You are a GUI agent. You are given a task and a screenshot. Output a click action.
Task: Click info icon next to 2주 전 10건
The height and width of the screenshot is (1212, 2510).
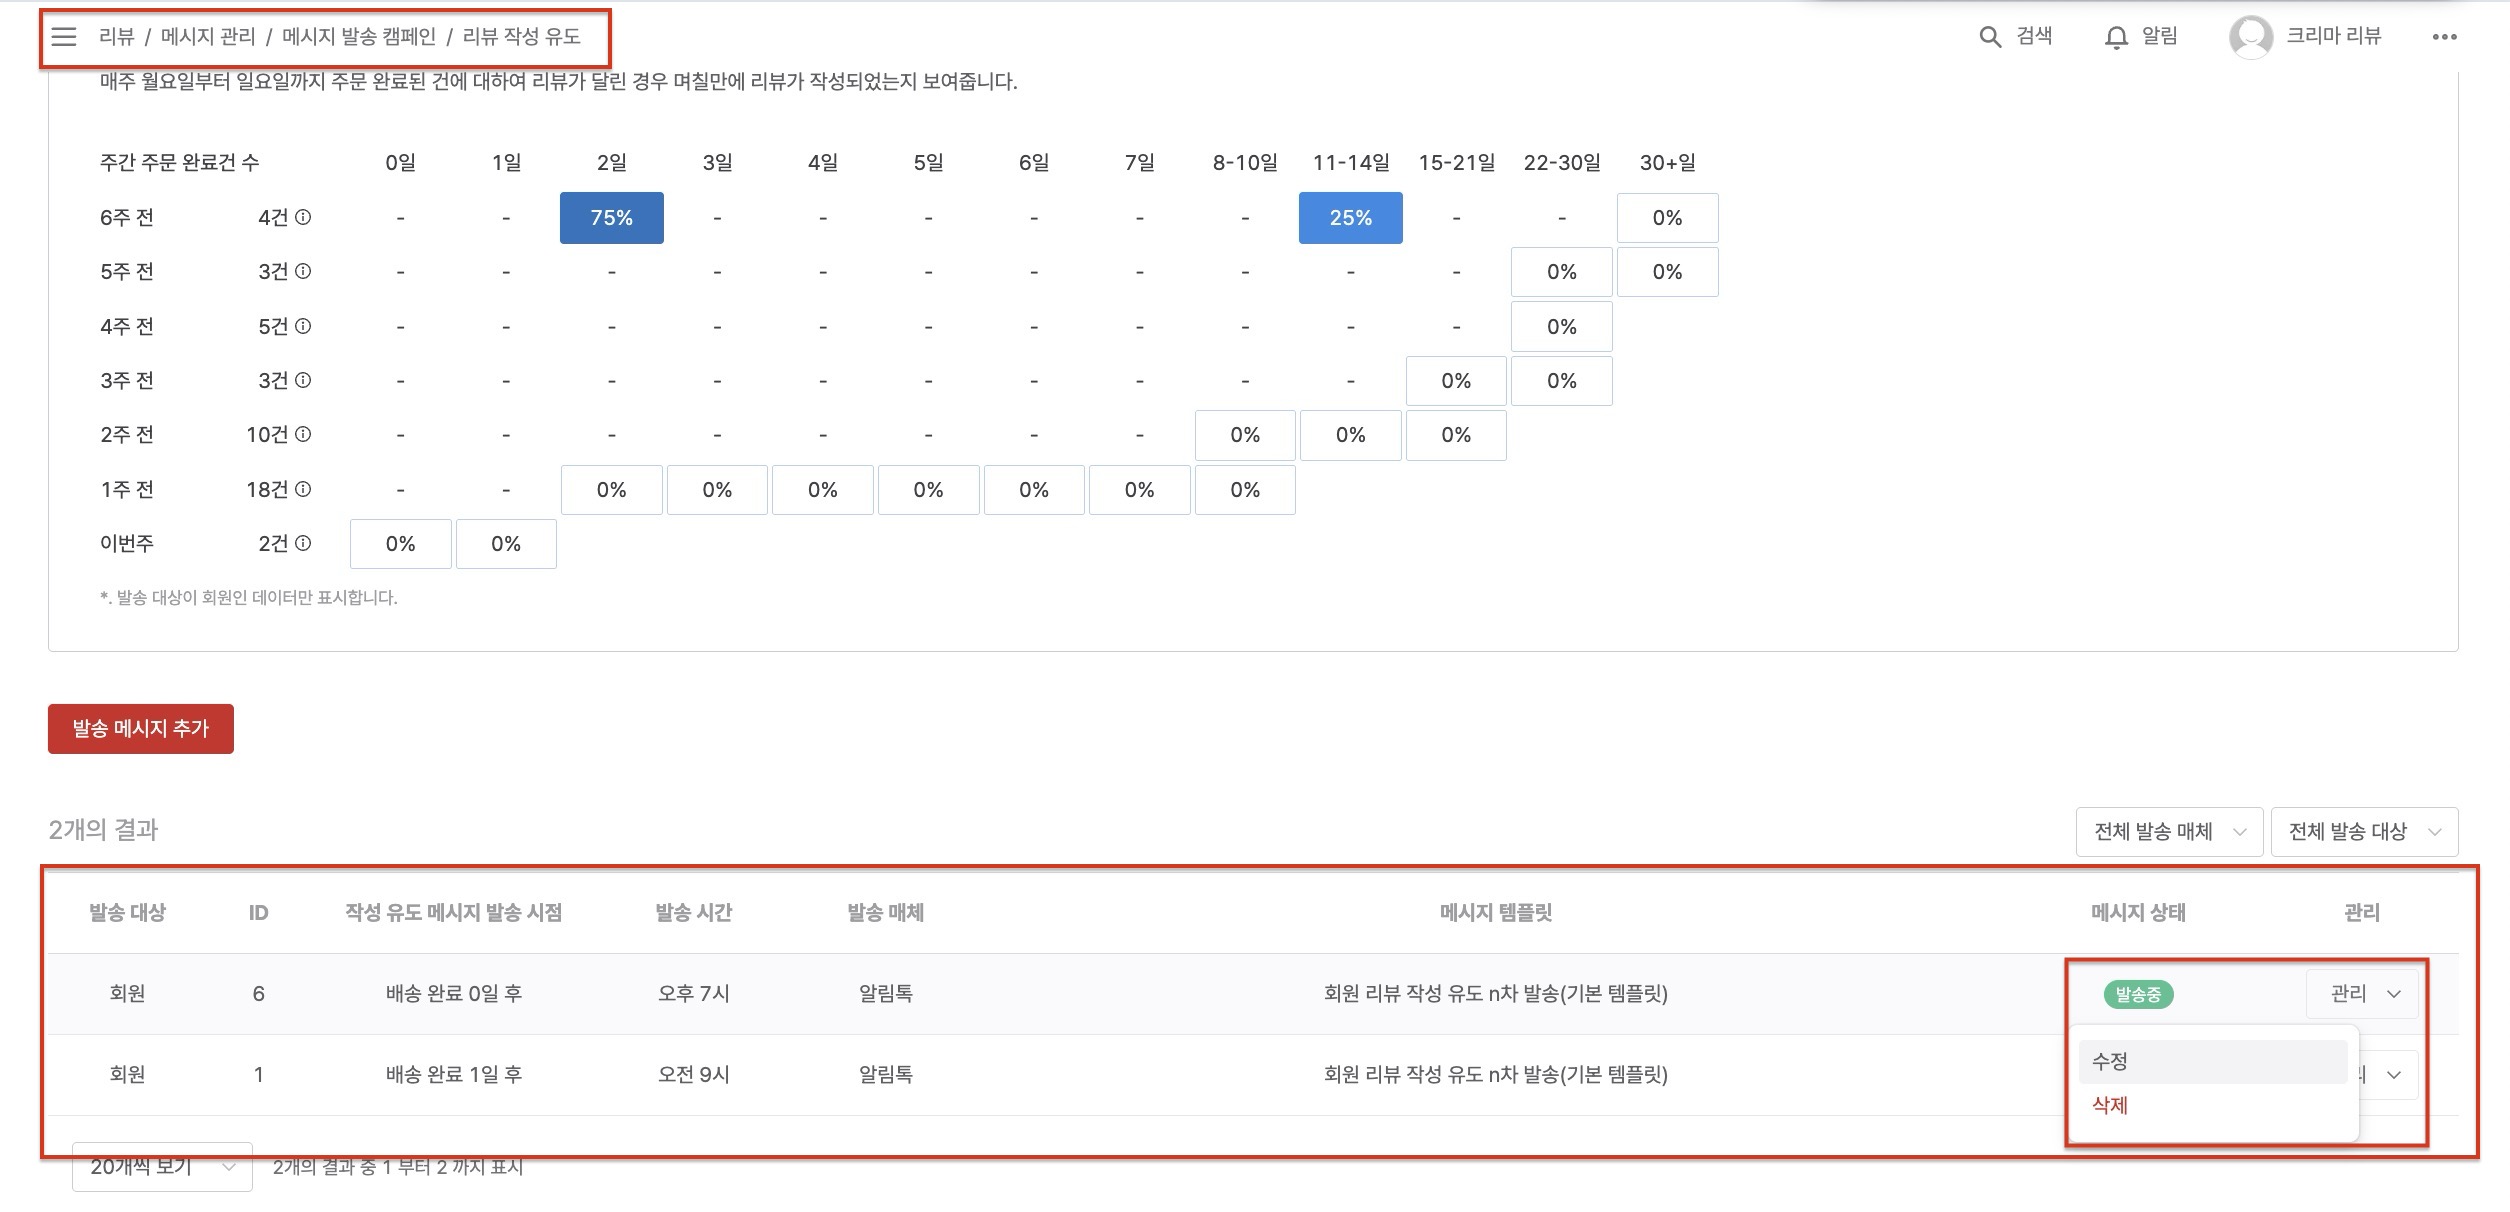303,434
